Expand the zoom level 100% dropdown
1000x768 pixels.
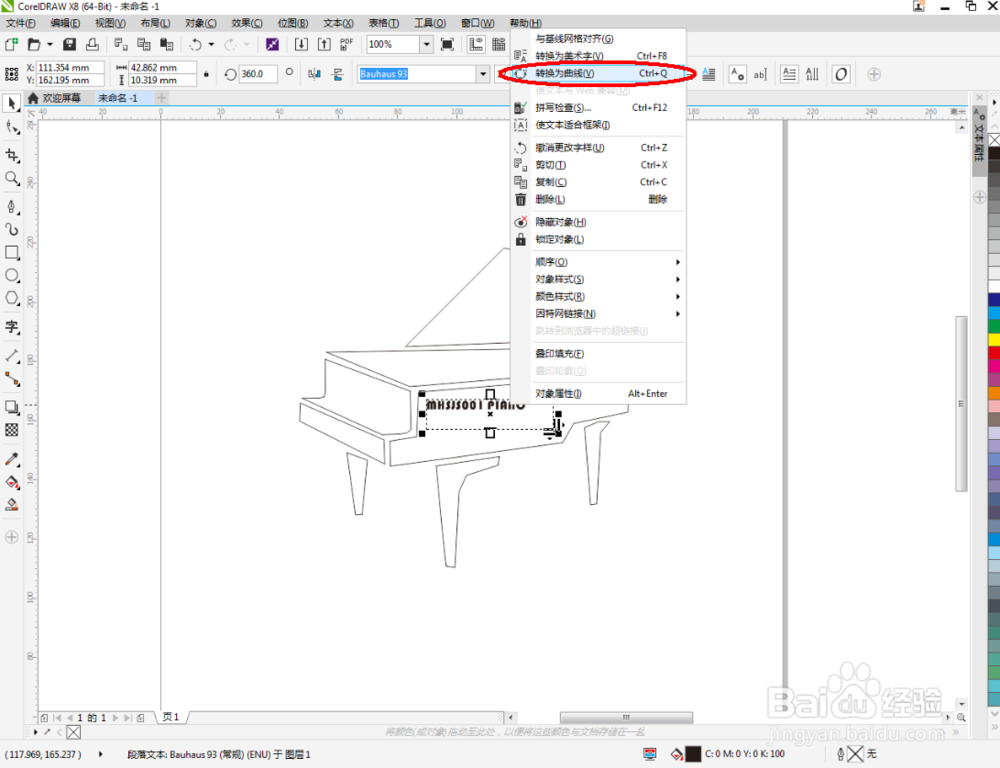[426, 44]
